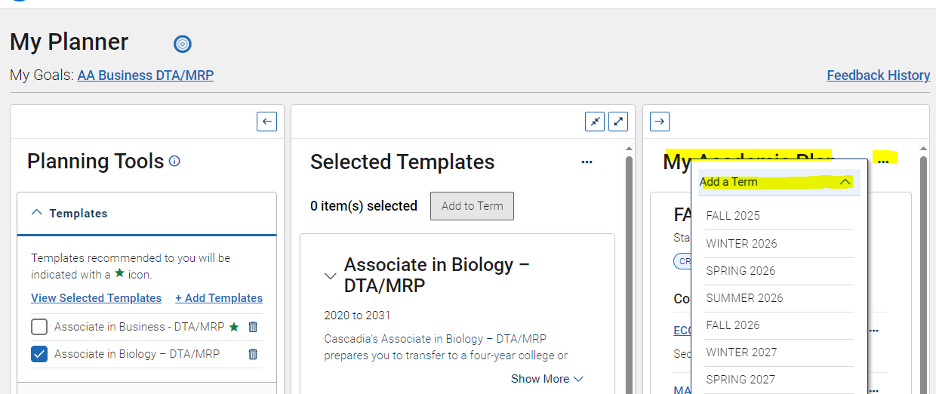The image size is (936, 394).
Task: Select FALL 2026 from the term list
Action: [x=779, y=325]
